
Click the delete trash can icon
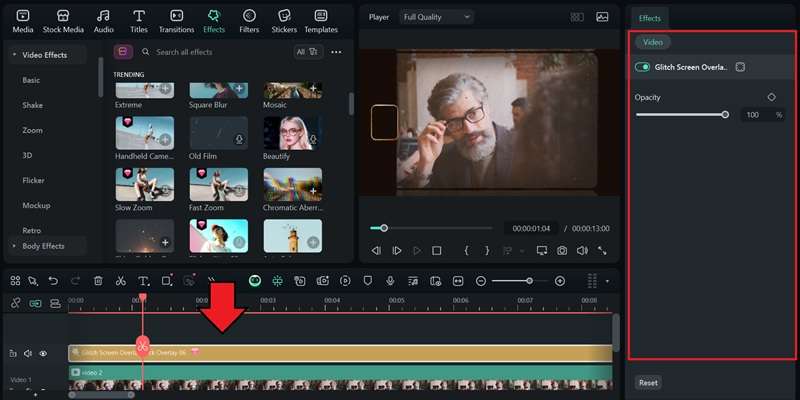click(x=98, y=281)
